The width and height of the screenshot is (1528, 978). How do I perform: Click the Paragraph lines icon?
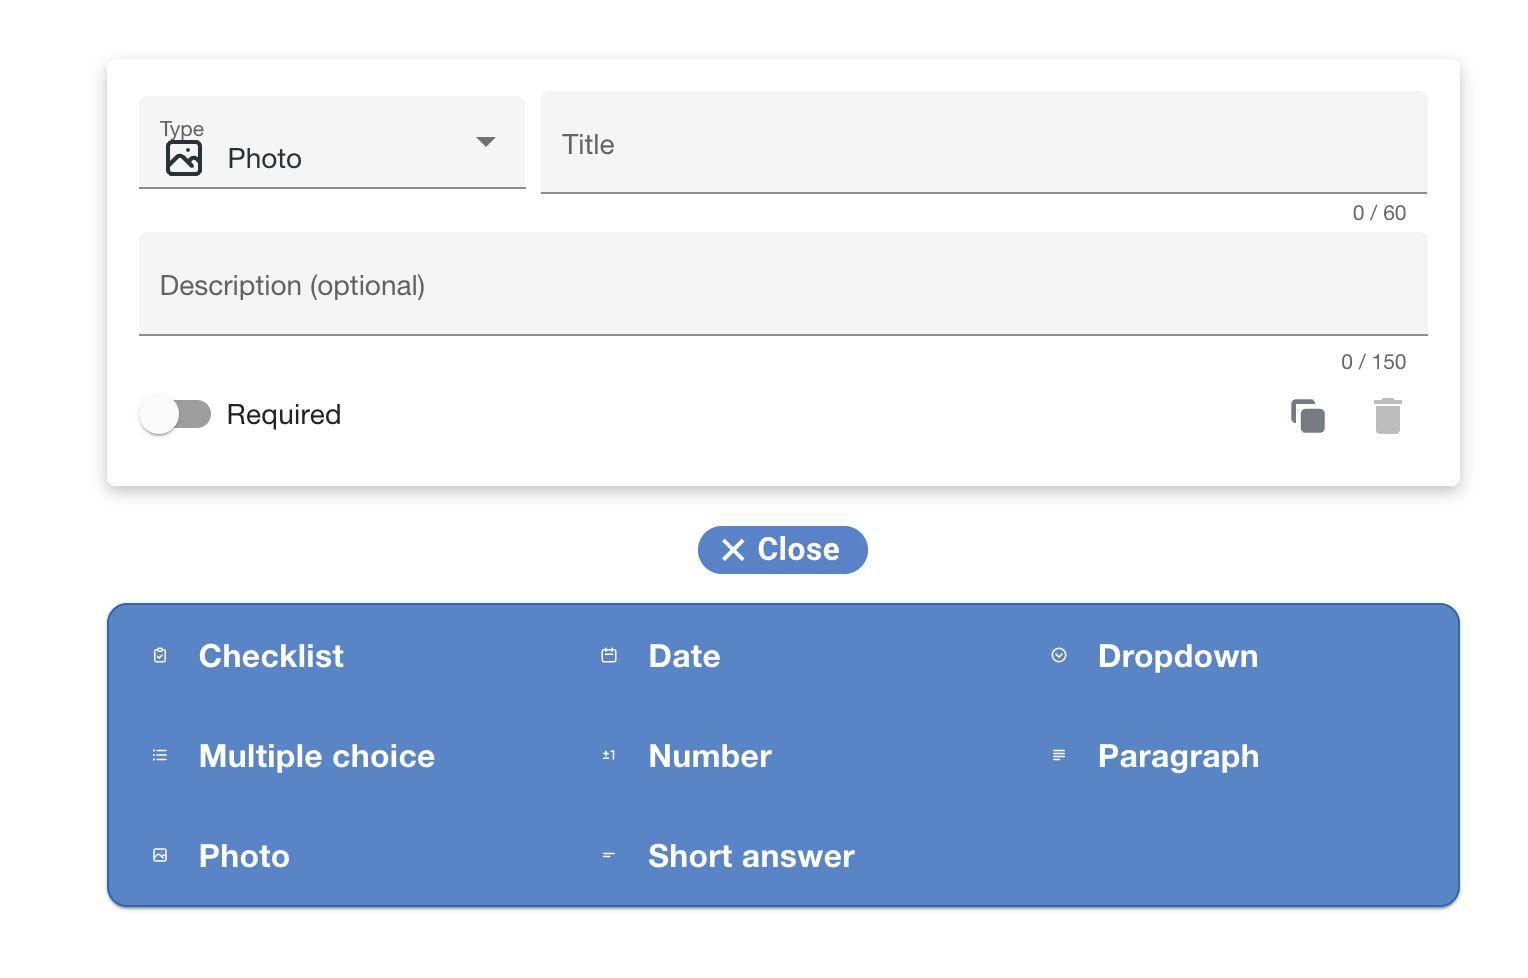tap(1059, 756)
